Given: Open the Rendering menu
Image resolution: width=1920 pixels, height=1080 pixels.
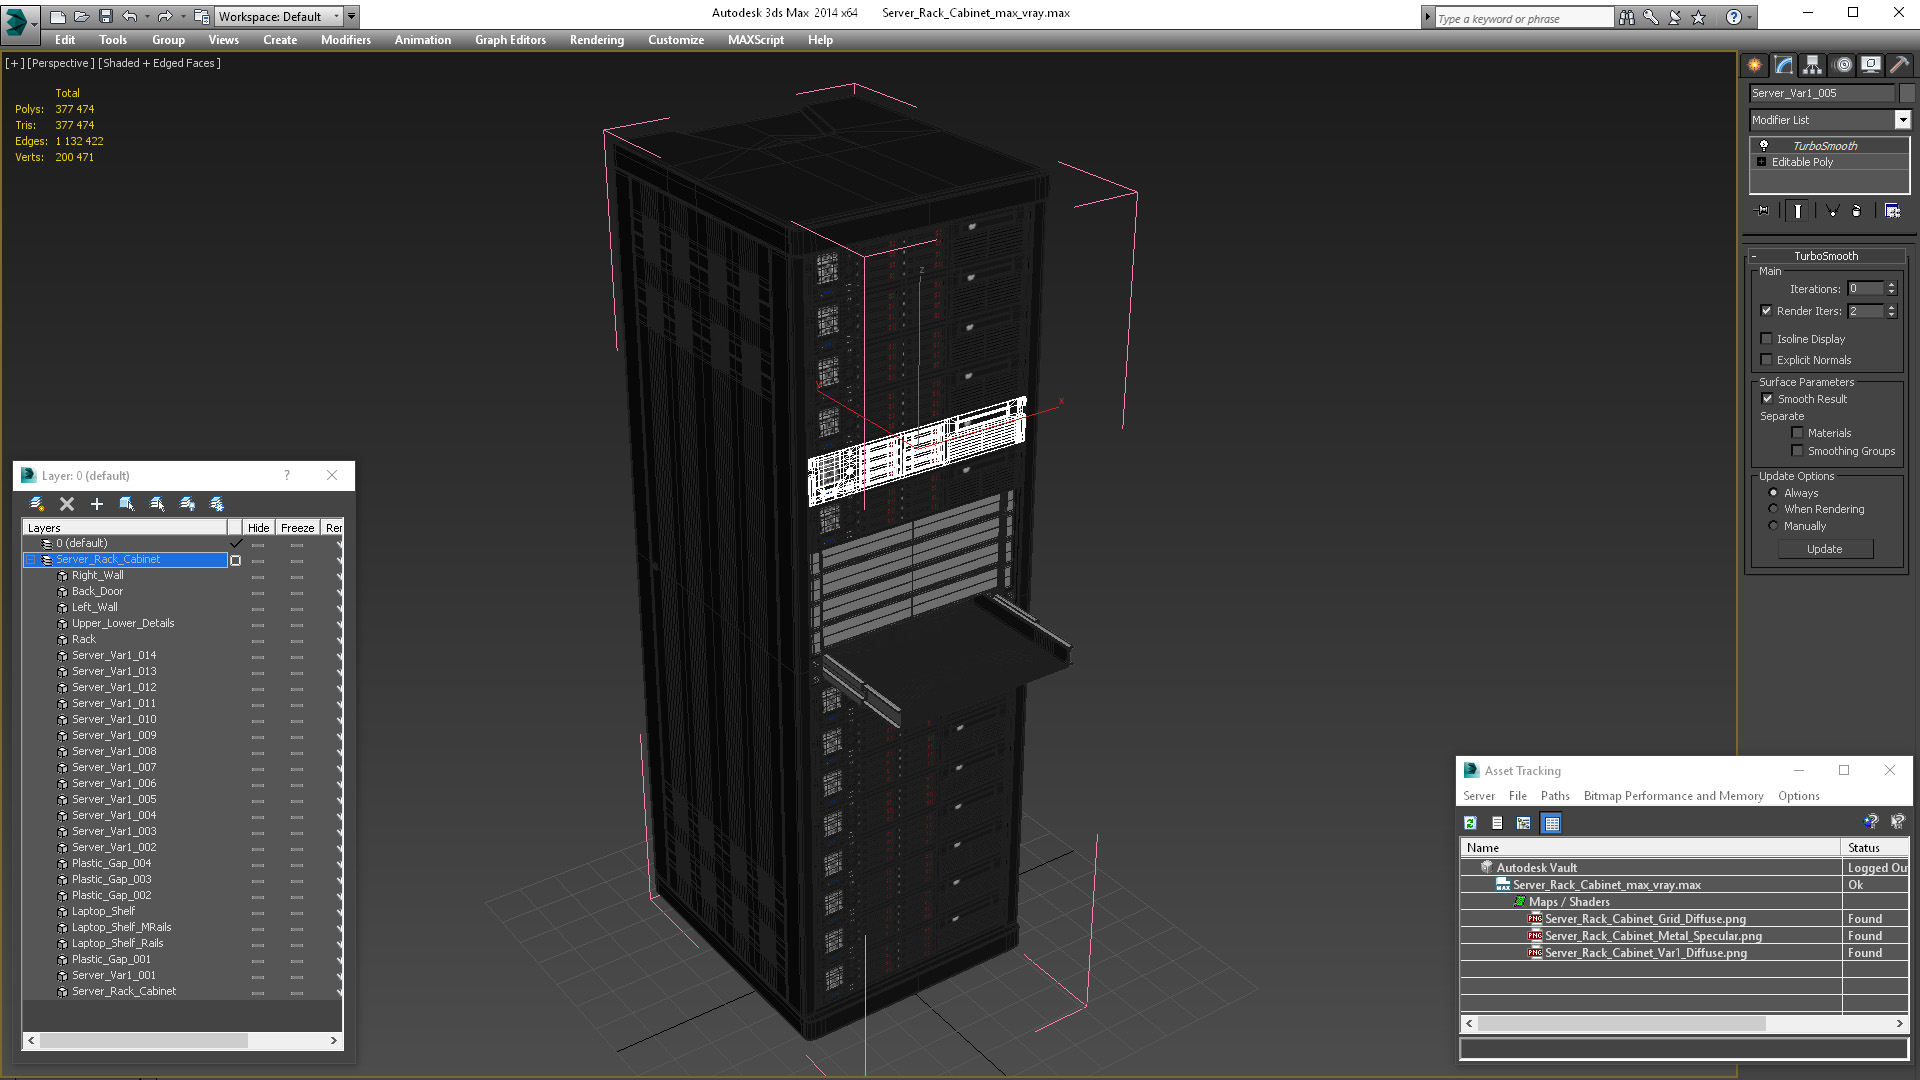Looking at the screenshot, I should (597, 40).
